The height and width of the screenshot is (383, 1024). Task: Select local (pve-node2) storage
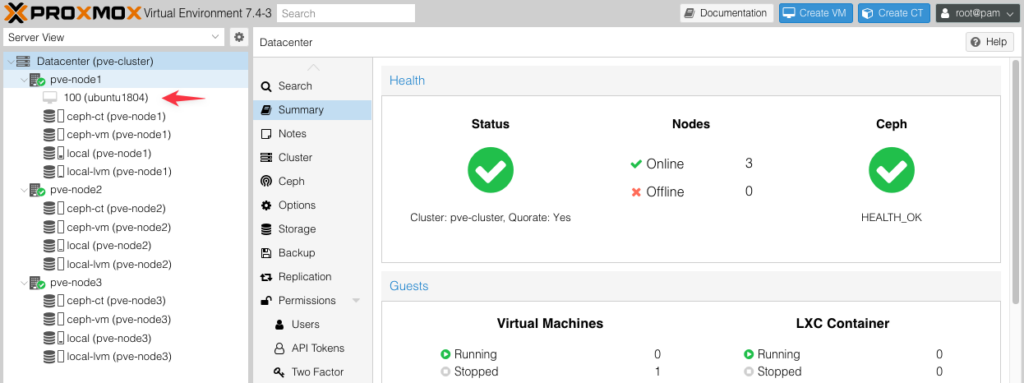coord(109,246)
